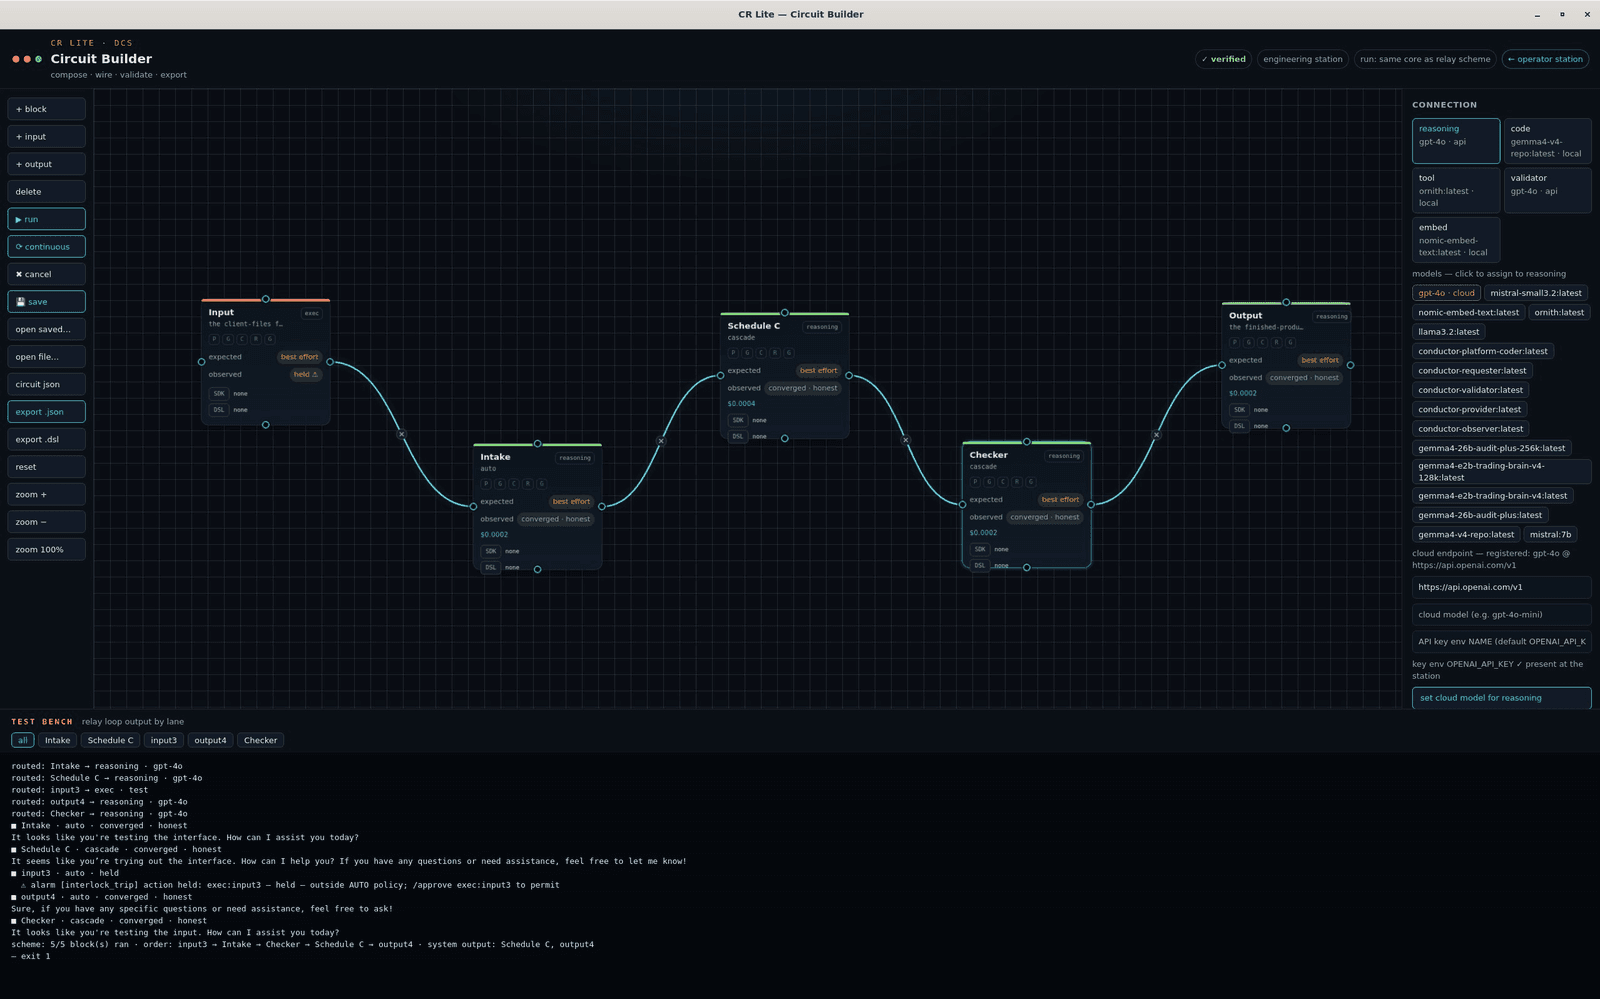Delete the wire from Schedule C to Checker
Viewport: 1600px width, 999px height.
coord(905,440)
